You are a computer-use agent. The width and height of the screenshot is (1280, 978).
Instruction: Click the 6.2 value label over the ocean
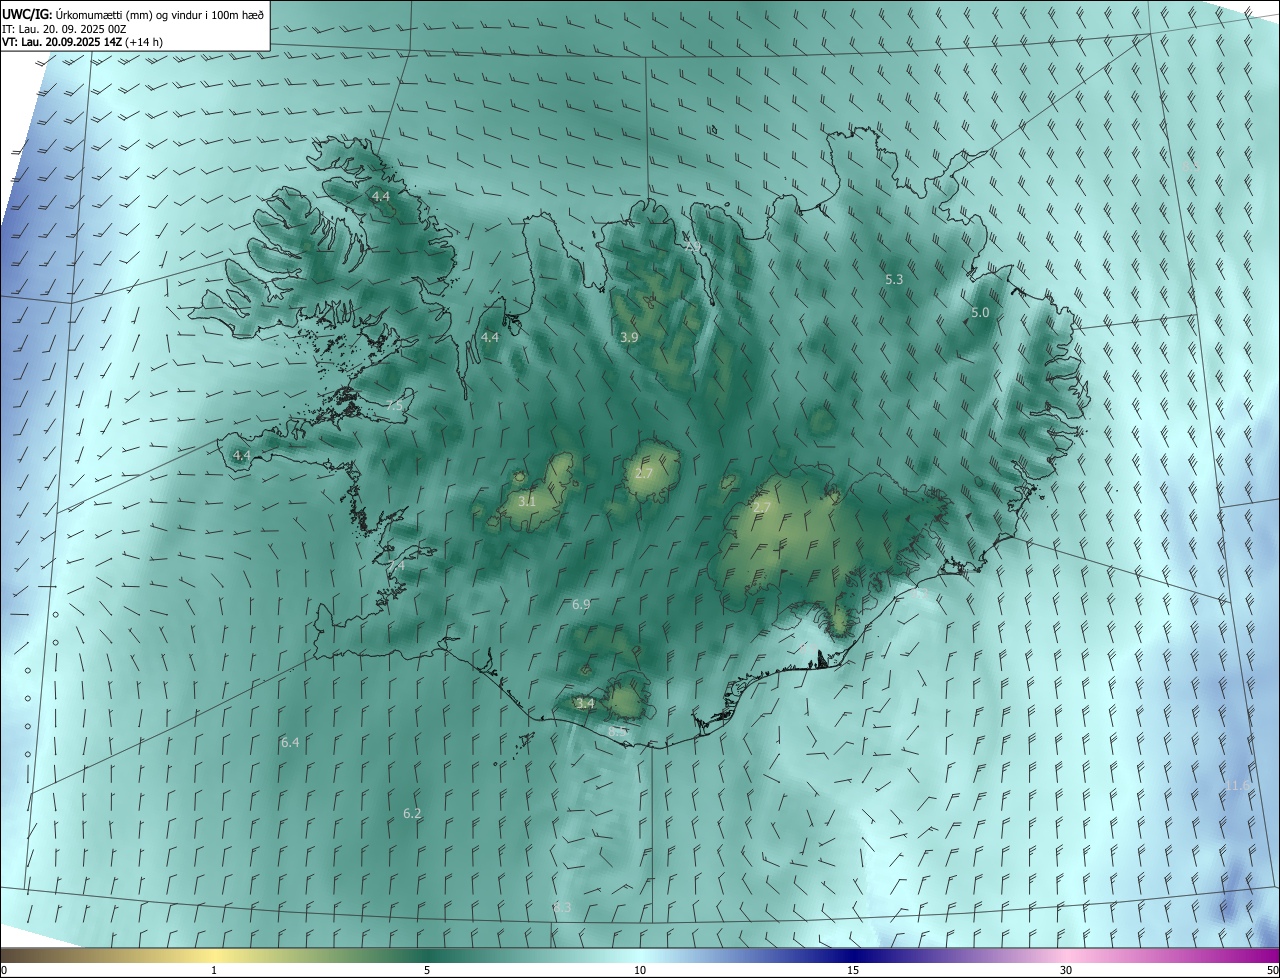point(412,814)
